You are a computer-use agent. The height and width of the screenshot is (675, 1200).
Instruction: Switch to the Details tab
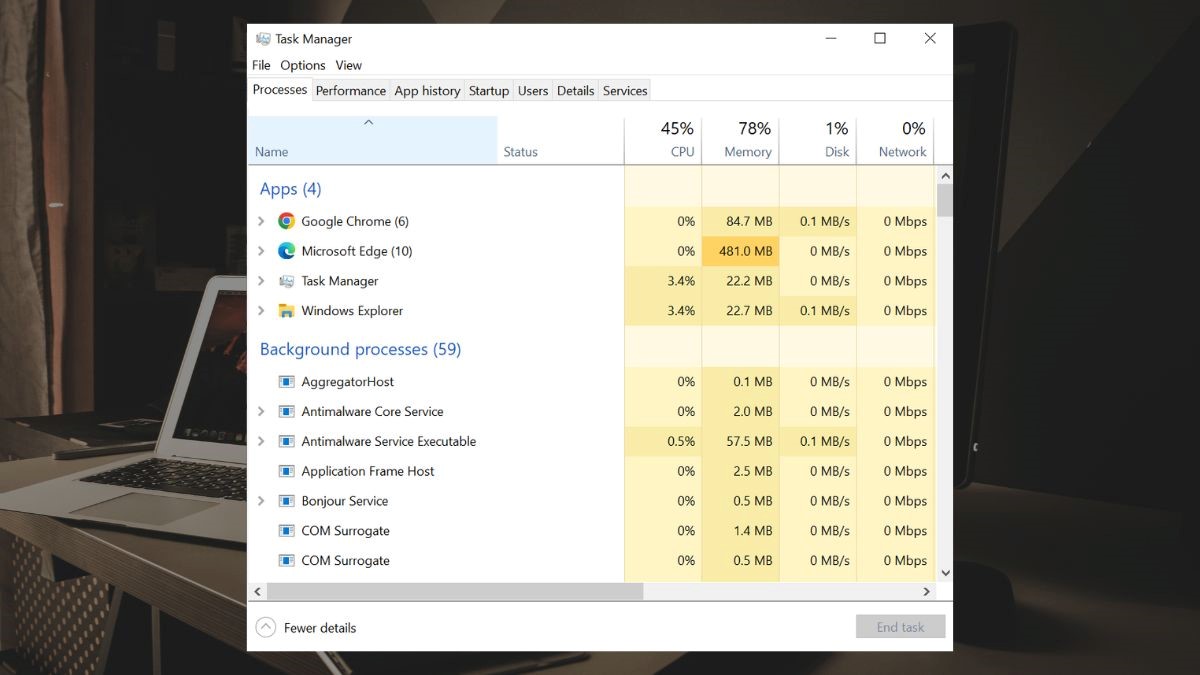point(576,91)
